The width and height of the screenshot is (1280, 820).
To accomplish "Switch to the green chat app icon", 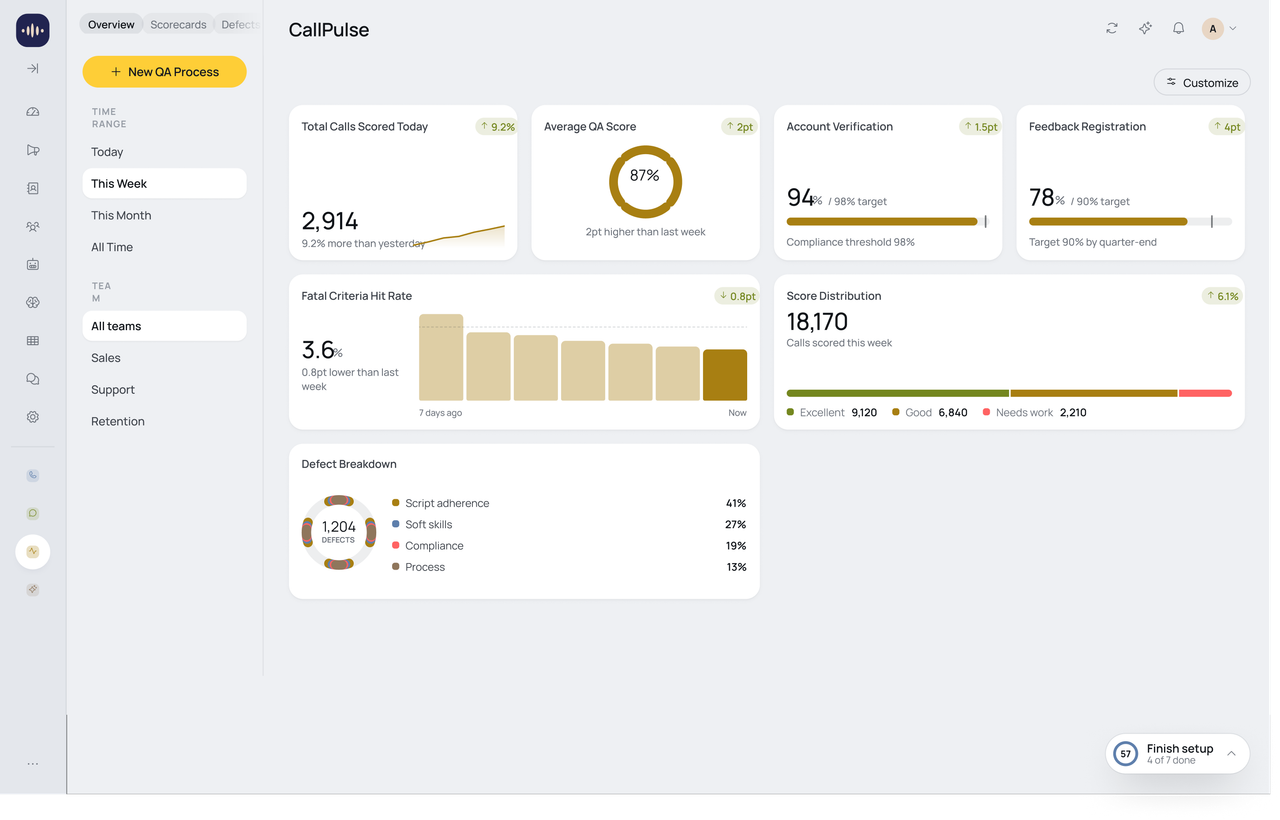I will (33, 514).
